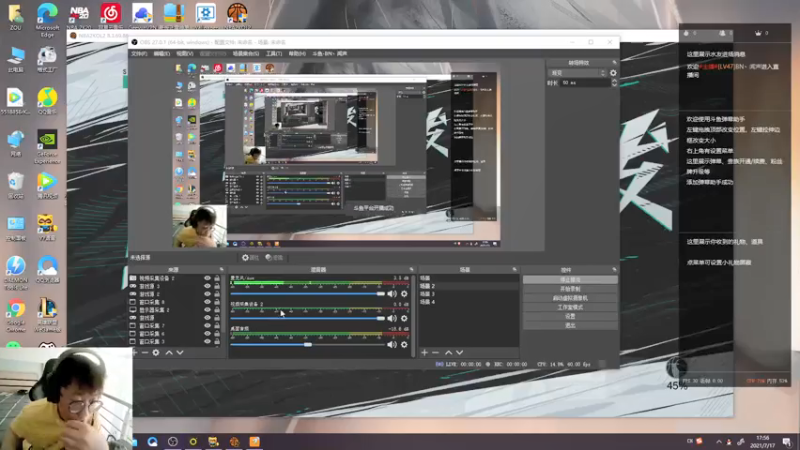Screen dimensions: 800x450
Task: Move selected source up
Action: coord(169,353)
